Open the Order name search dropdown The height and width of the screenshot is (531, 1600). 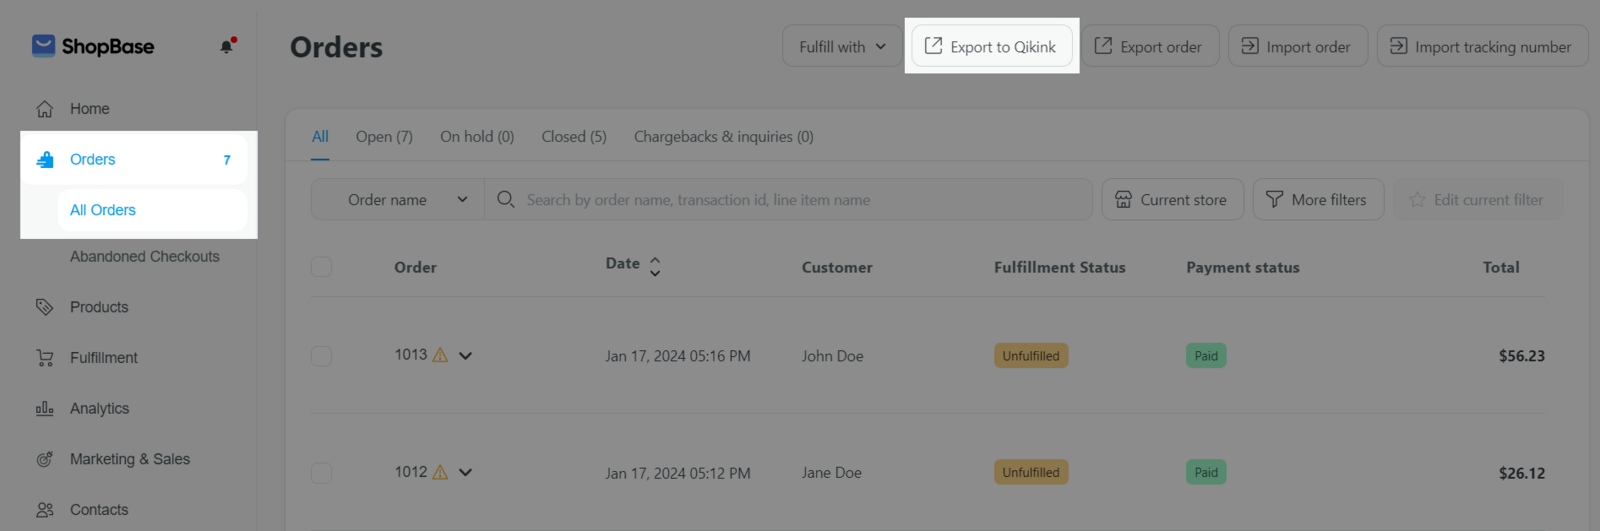tap(398, 200)
